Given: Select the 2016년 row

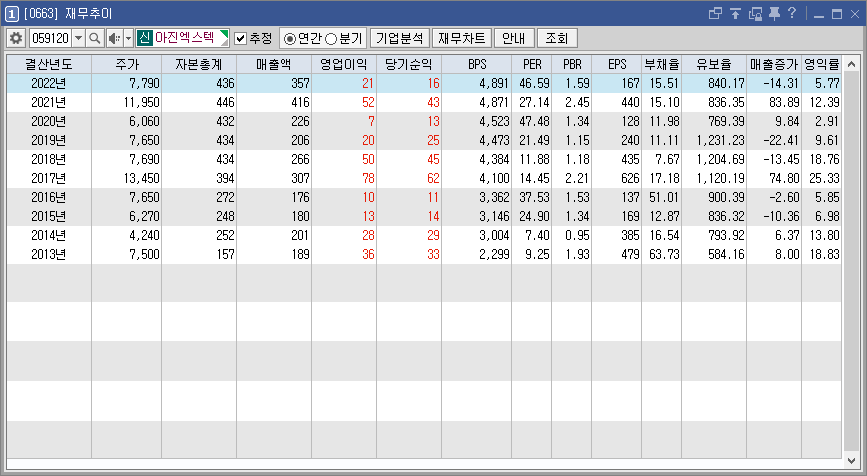Looking at the screenshot, I should (x=424, y=197).
